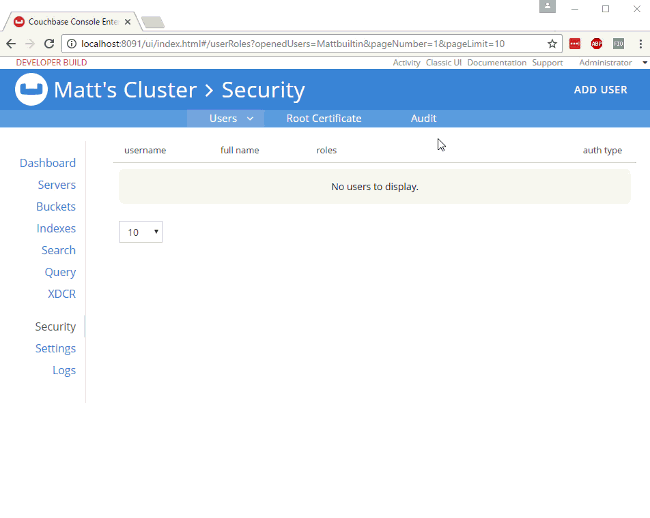Expand the Users tab dropdown arrow
The height and width of the screenshot is (518, 650).
coord(250,119)
